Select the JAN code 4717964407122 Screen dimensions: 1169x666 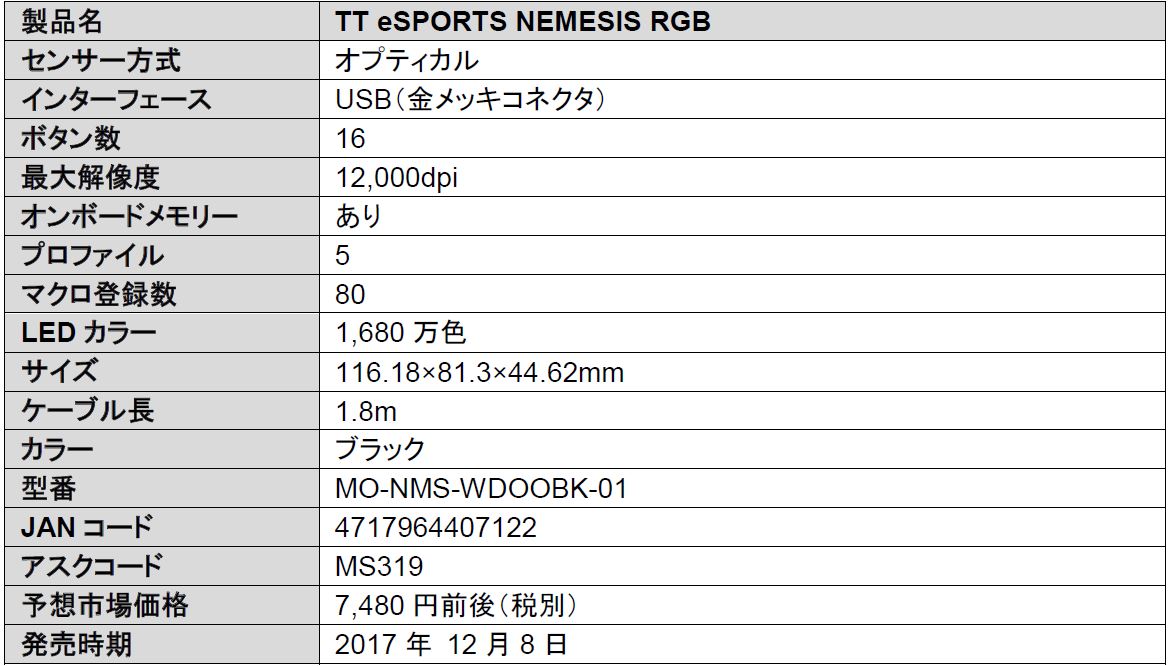[436, 528]
